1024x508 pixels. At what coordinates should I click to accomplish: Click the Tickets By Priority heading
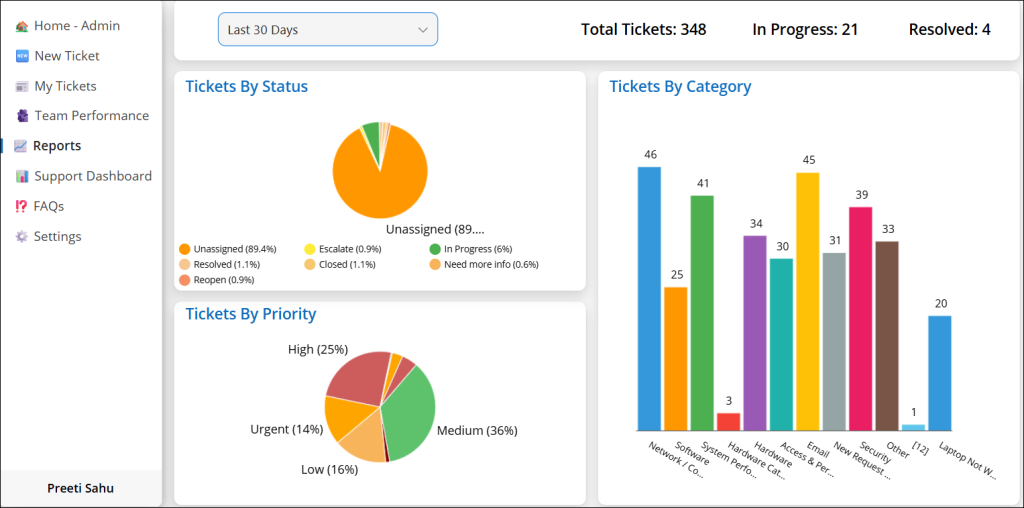point(251,314)
